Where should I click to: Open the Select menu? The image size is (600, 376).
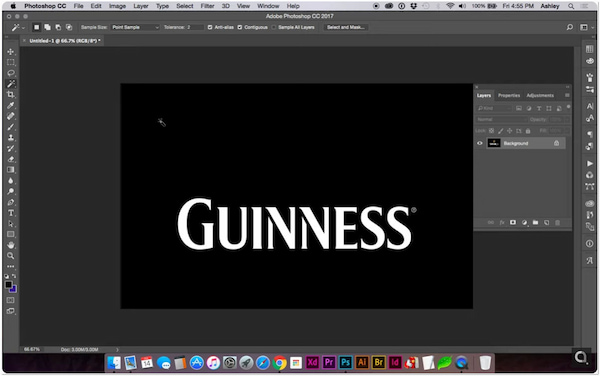[x=184, y=6]
